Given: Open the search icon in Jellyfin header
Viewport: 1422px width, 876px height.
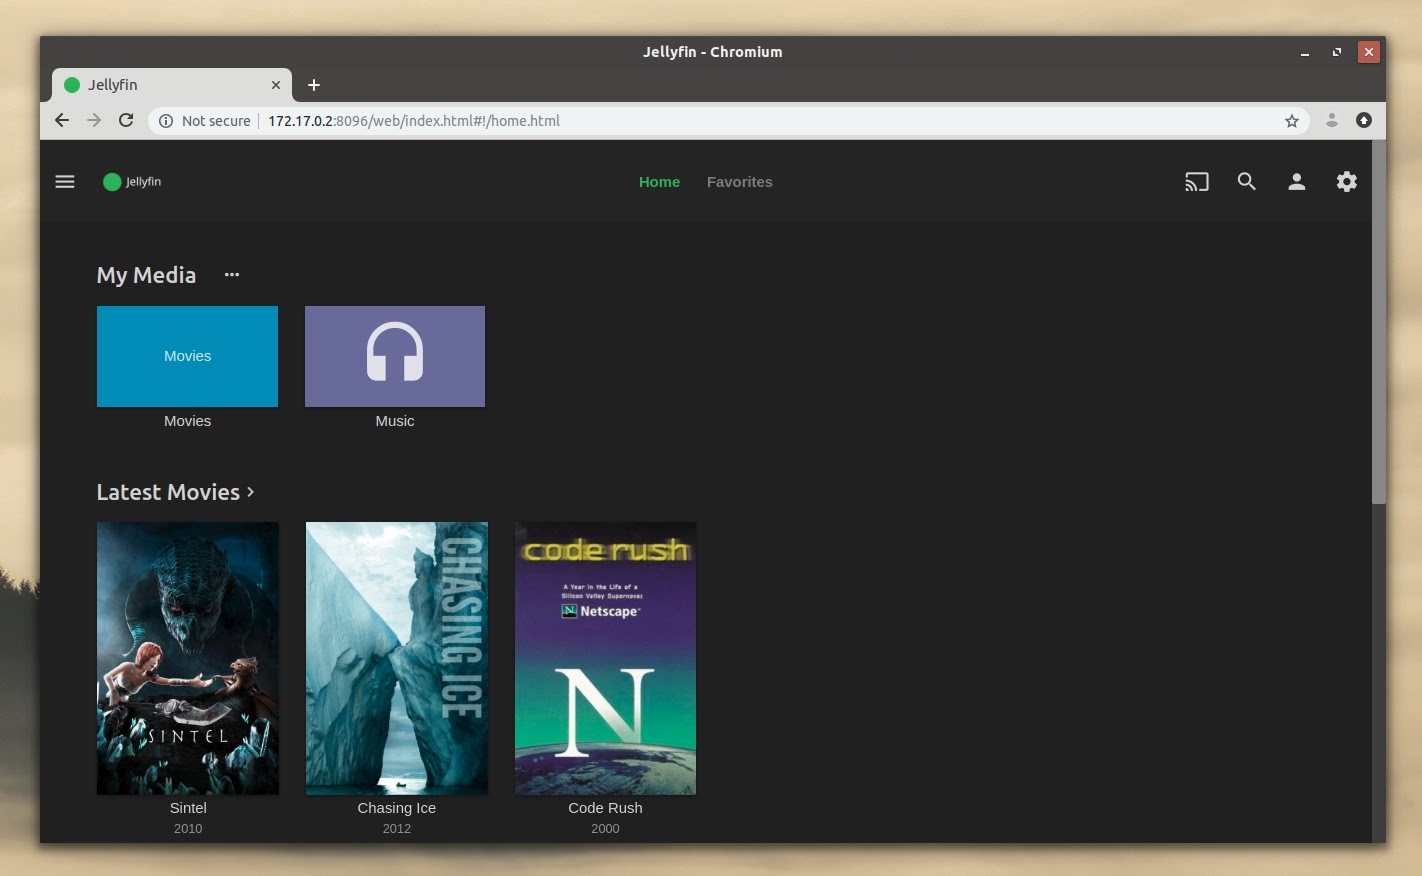Looking at the screenshot, I should (1246, 181).
